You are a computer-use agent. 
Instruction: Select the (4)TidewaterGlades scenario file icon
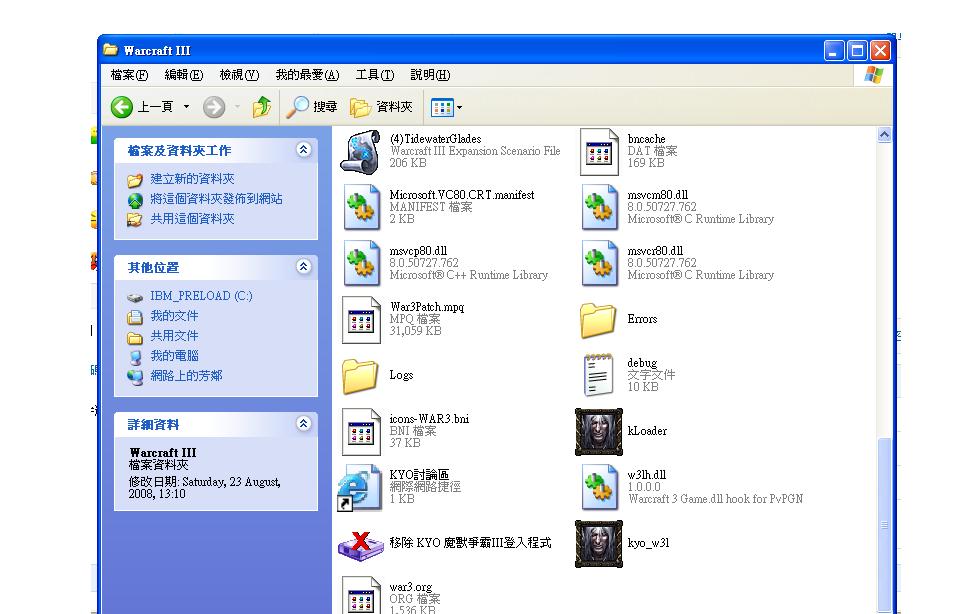click(360, 152)
